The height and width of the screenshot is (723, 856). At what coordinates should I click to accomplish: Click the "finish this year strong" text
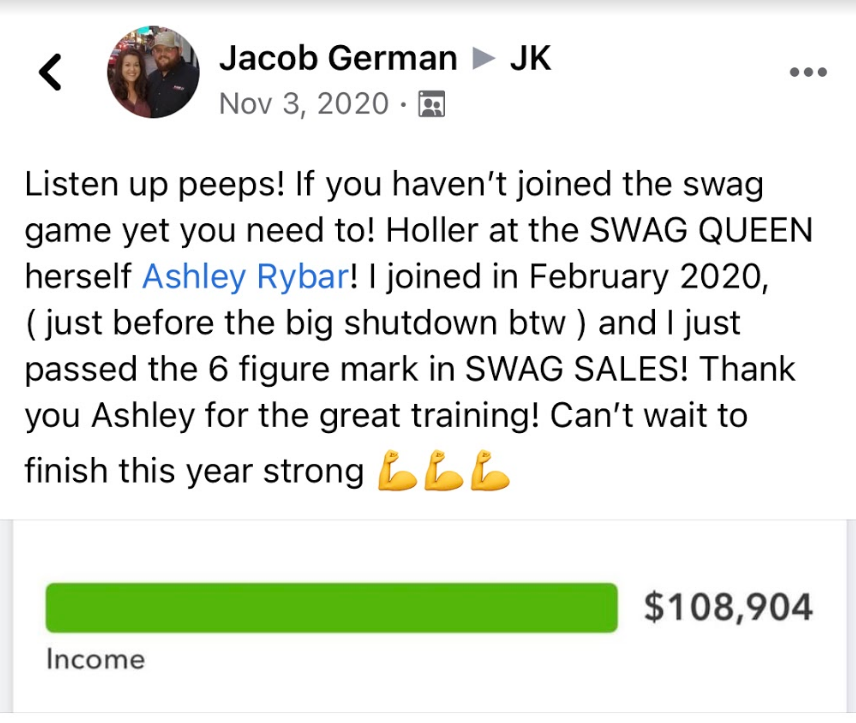click(193, 470)
